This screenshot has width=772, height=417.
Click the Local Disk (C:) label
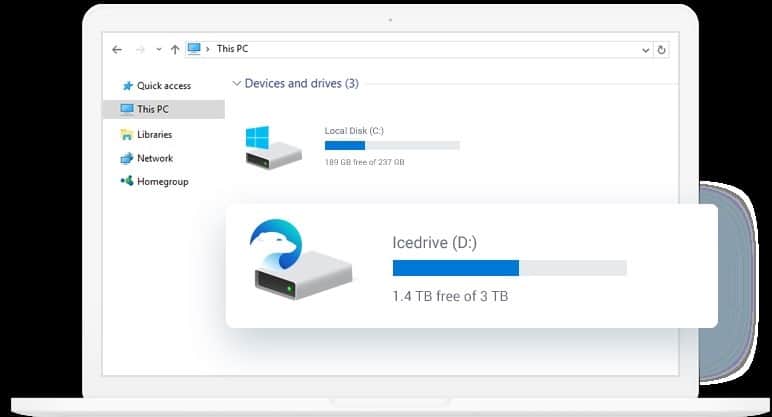354,131
